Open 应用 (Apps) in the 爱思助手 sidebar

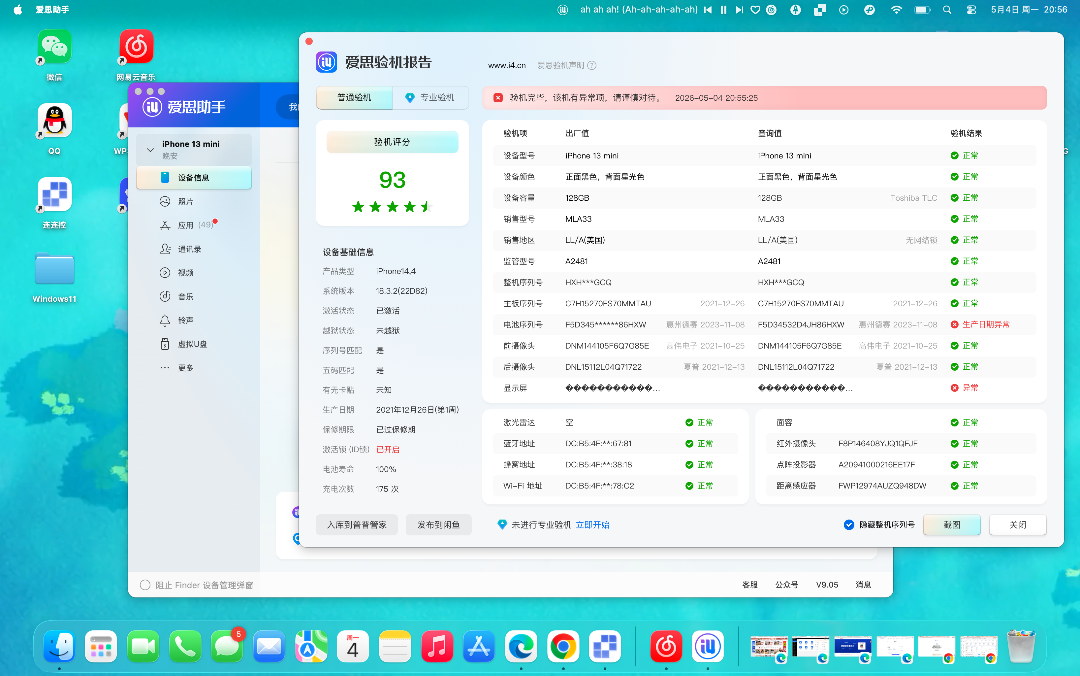[x=186, y=225]
